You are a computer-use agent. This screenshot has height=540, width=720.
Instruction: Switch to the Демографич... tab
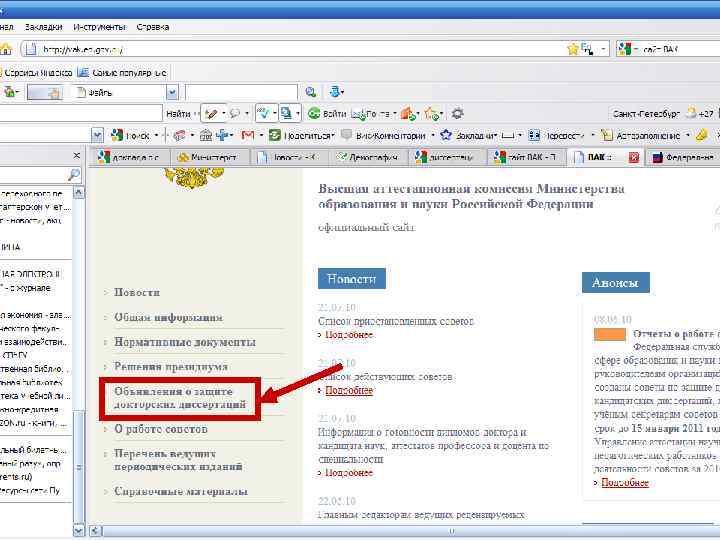click(x=368, y=157)
